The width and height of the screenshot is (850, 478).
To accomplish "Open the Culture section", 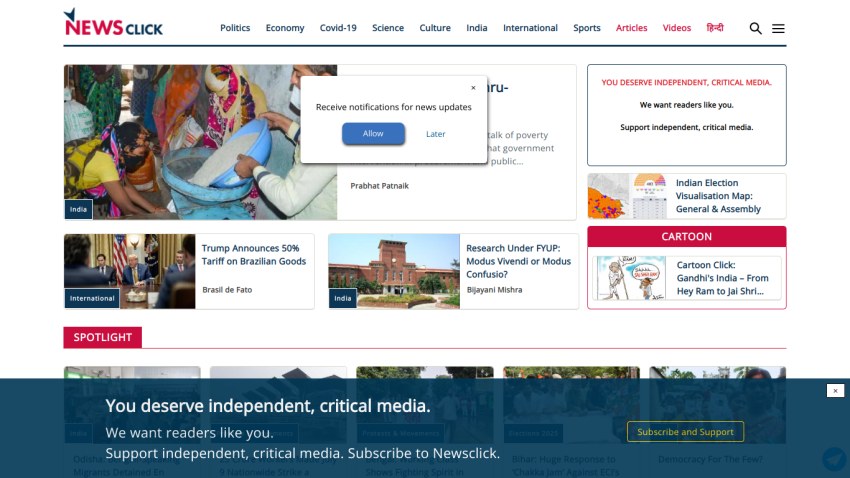I will pos(435,28).
